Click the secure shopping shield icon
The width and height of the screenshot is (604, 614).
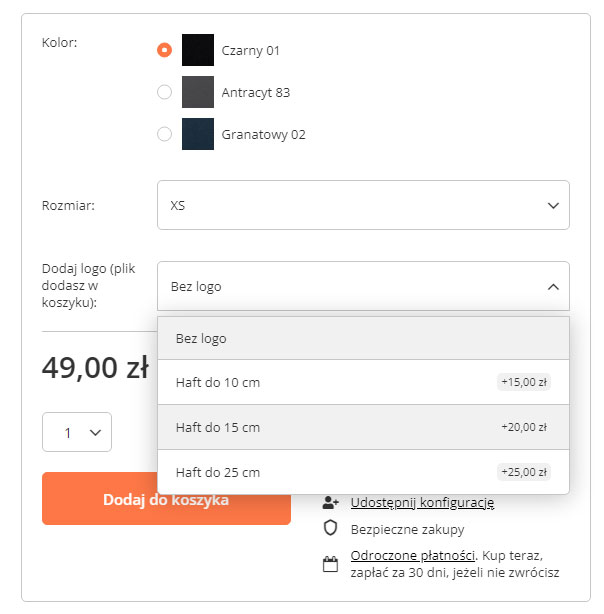[x=331, y=529]
